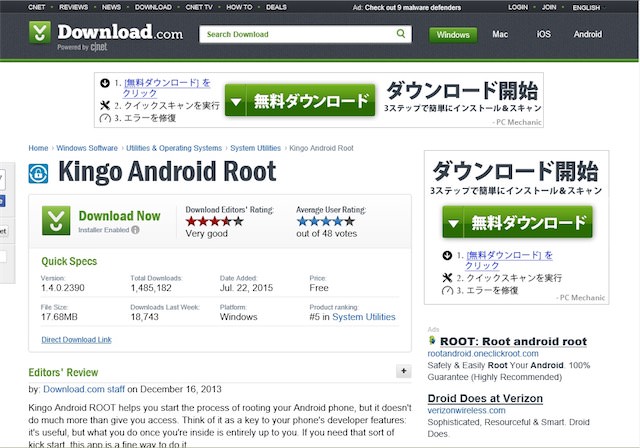This screenshot has width=640, height=448.
Task: Open the English language selector
Action: (587, 8)
